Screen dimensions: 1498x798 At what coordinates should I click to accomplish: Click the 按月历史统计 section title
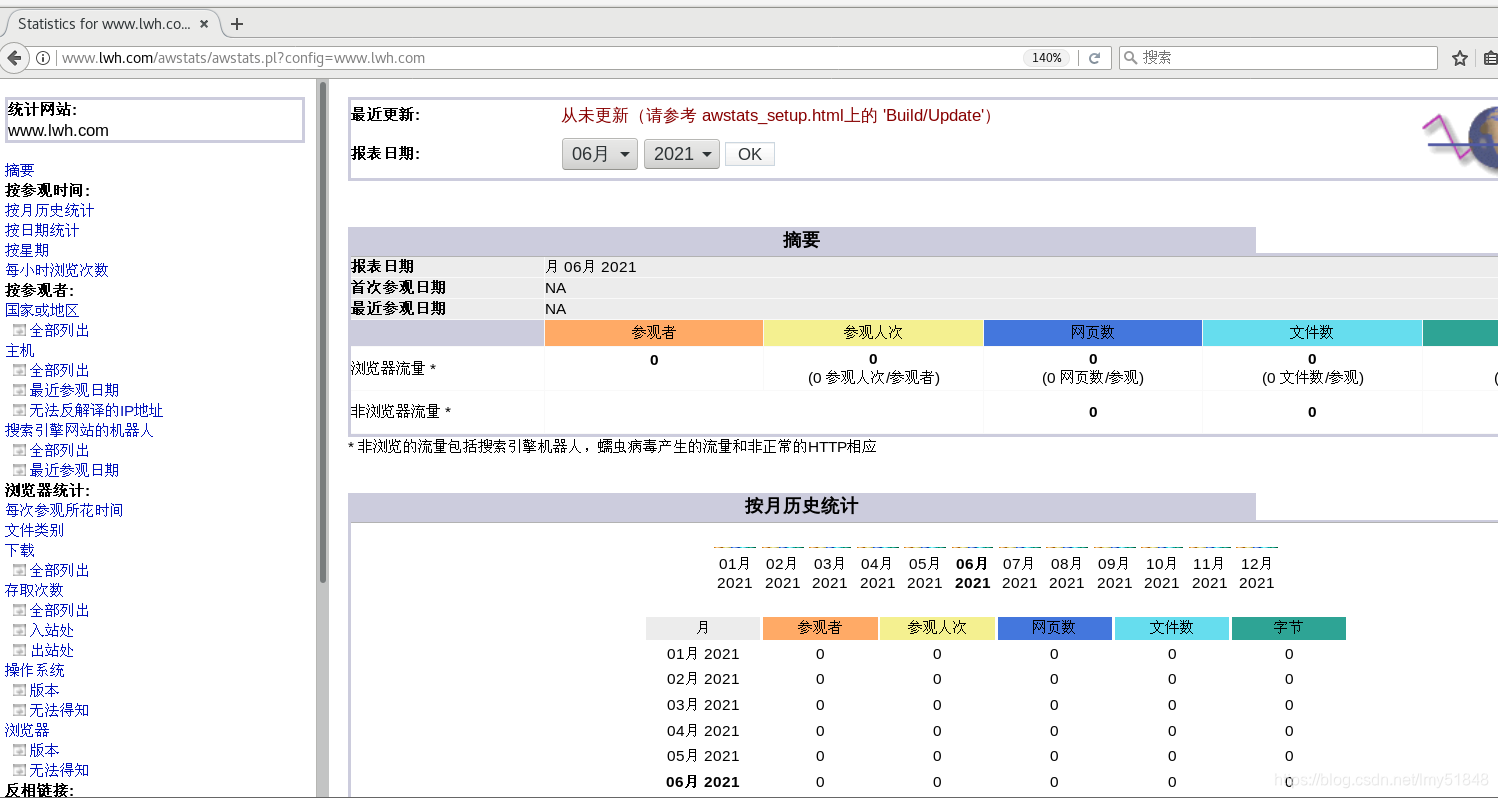pos(801,506)
